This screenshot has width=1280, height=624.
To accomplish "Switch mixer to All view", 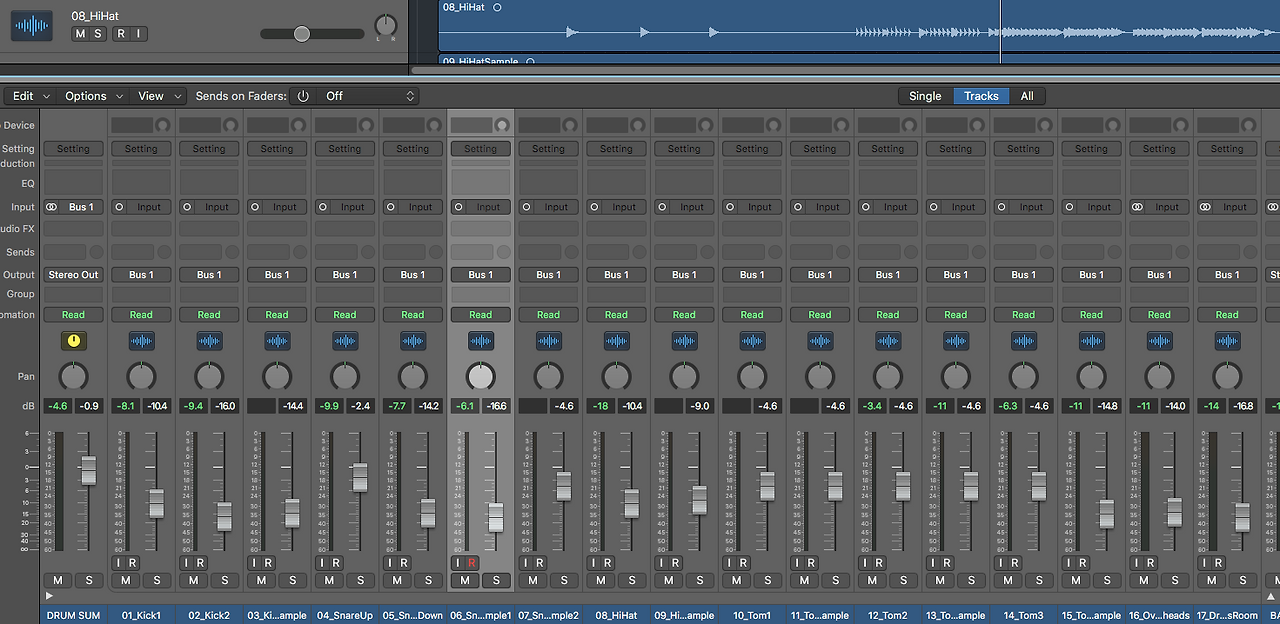I will point(1027,96).
